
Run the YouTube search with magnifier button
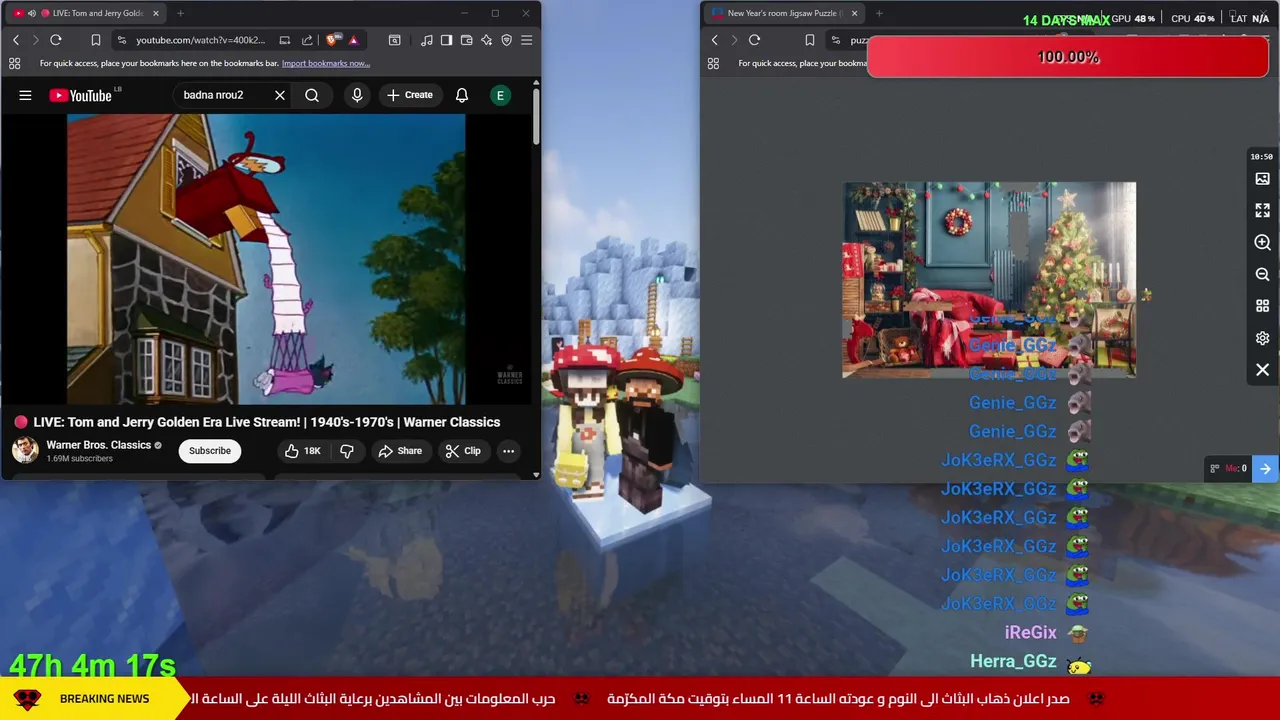[312, 95]
